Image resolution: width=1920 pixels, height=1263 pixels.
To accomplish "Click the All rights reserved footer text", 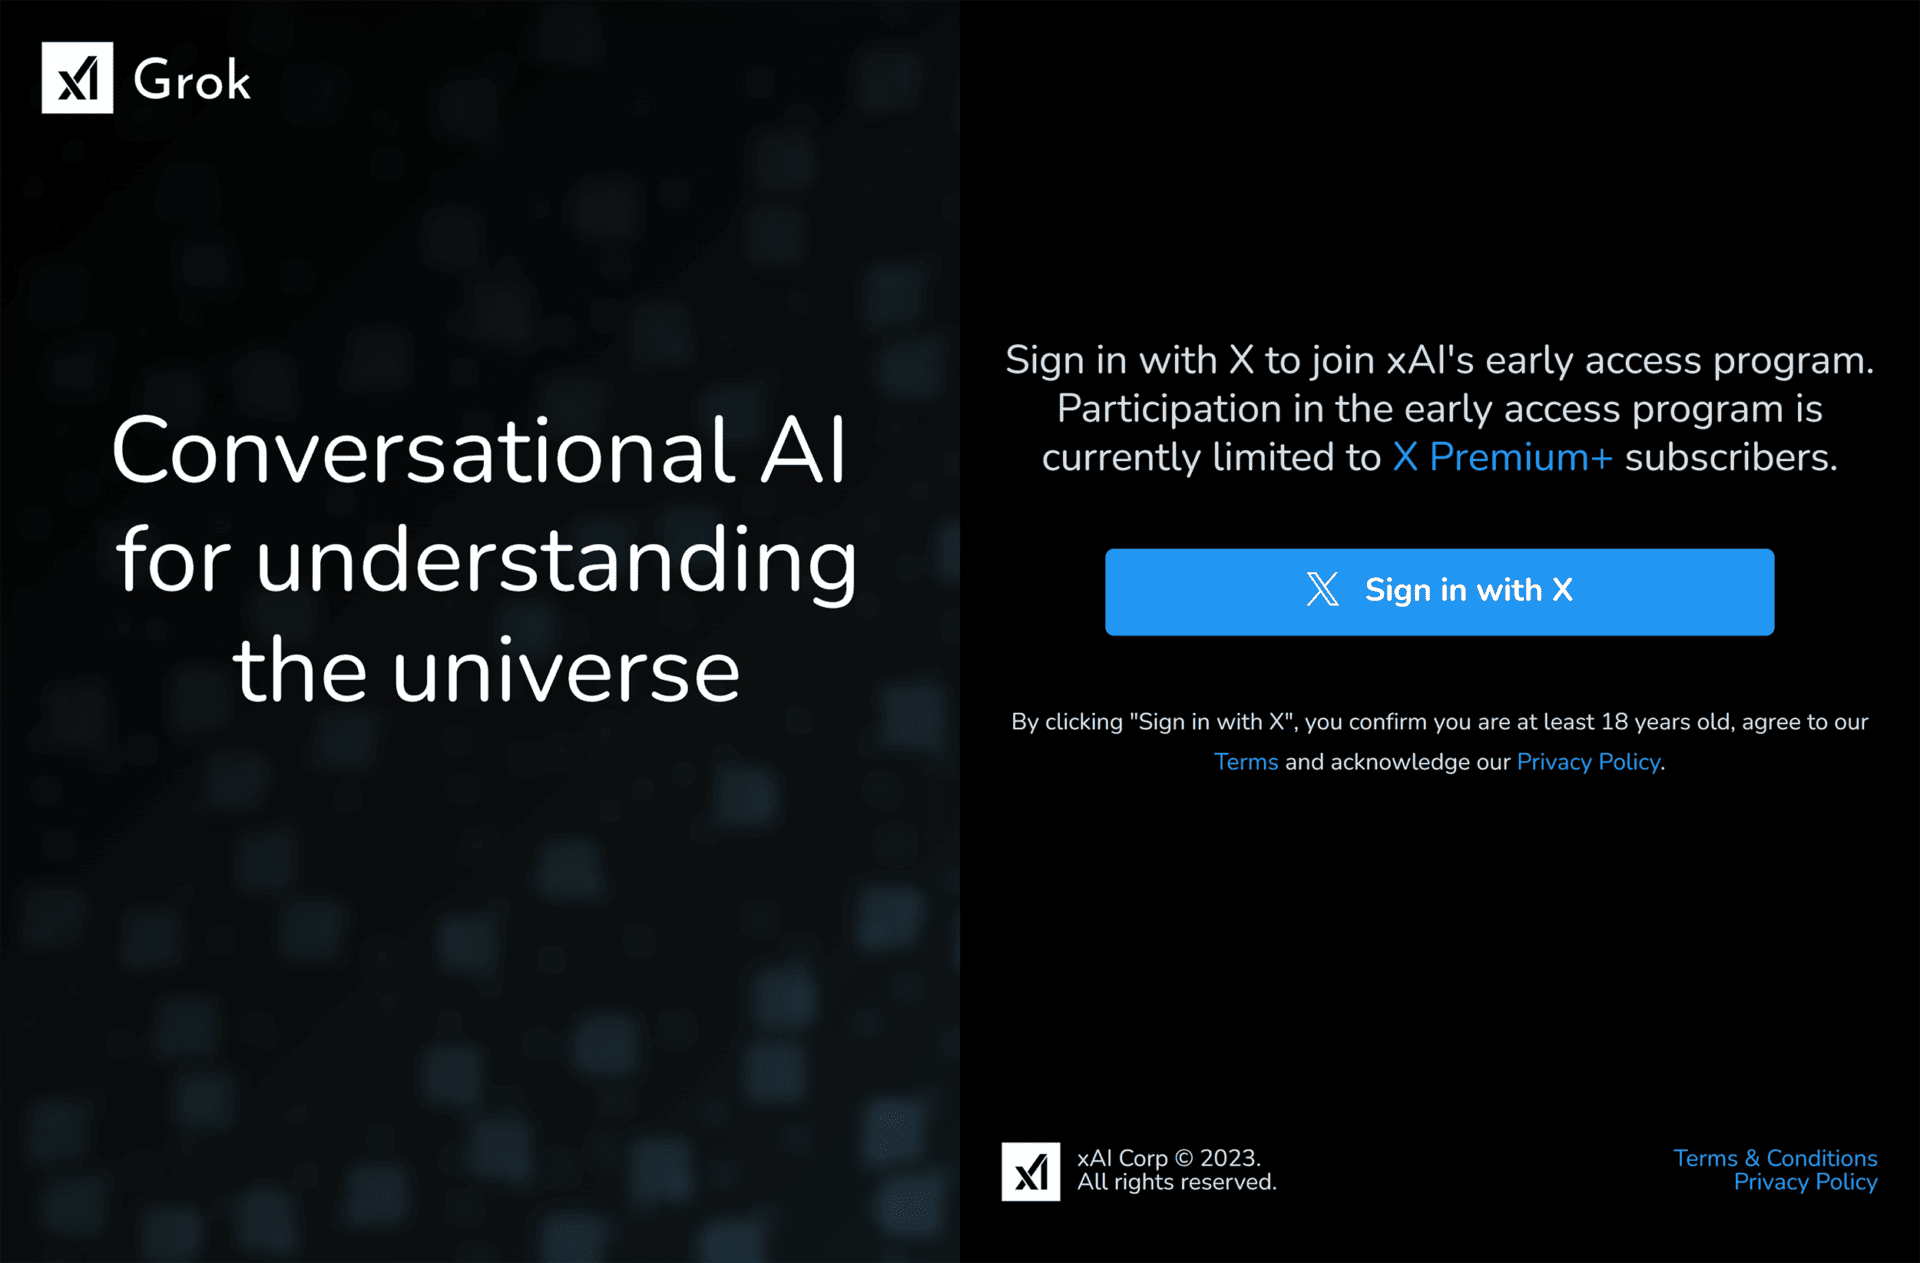I will pos(1176,1182).
